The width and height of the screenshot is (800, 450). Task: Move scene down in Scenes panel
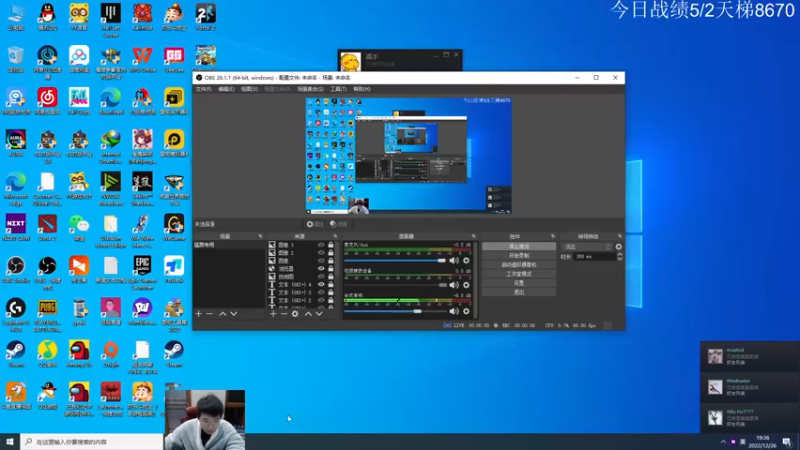coord(234,314)
